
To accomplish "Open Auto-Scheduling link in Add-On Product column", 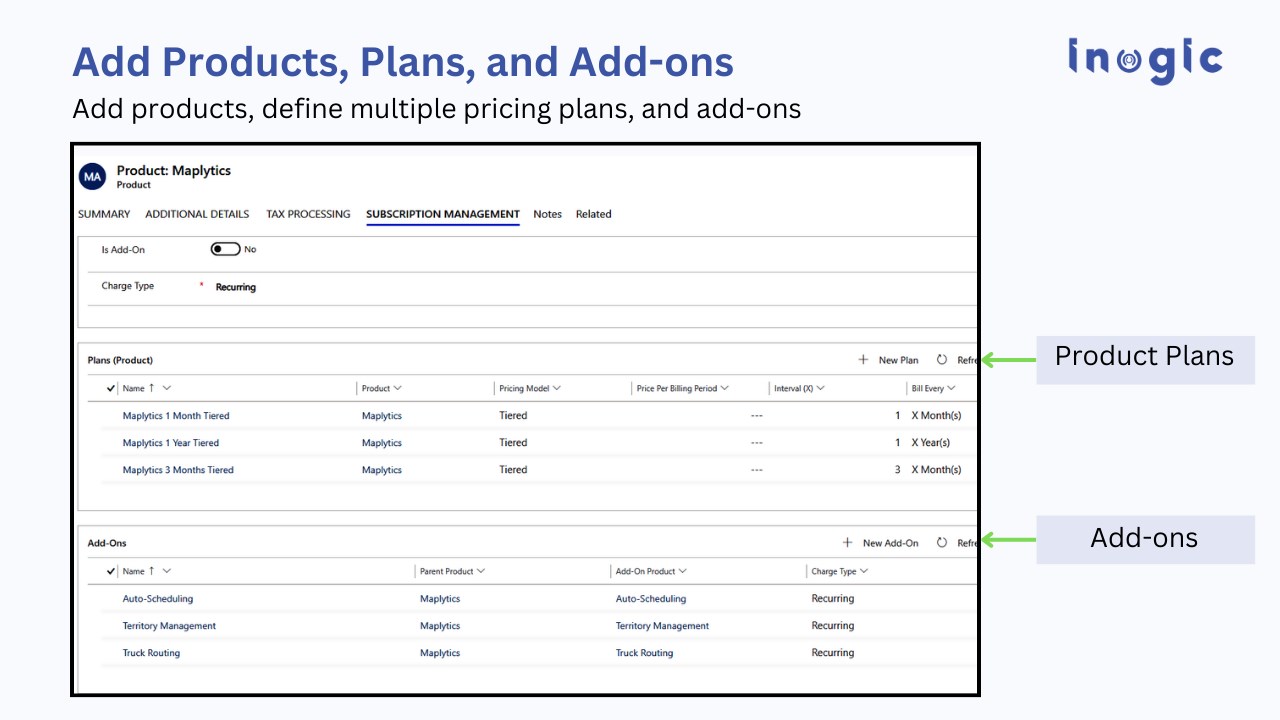I will (x=651, y=599).
